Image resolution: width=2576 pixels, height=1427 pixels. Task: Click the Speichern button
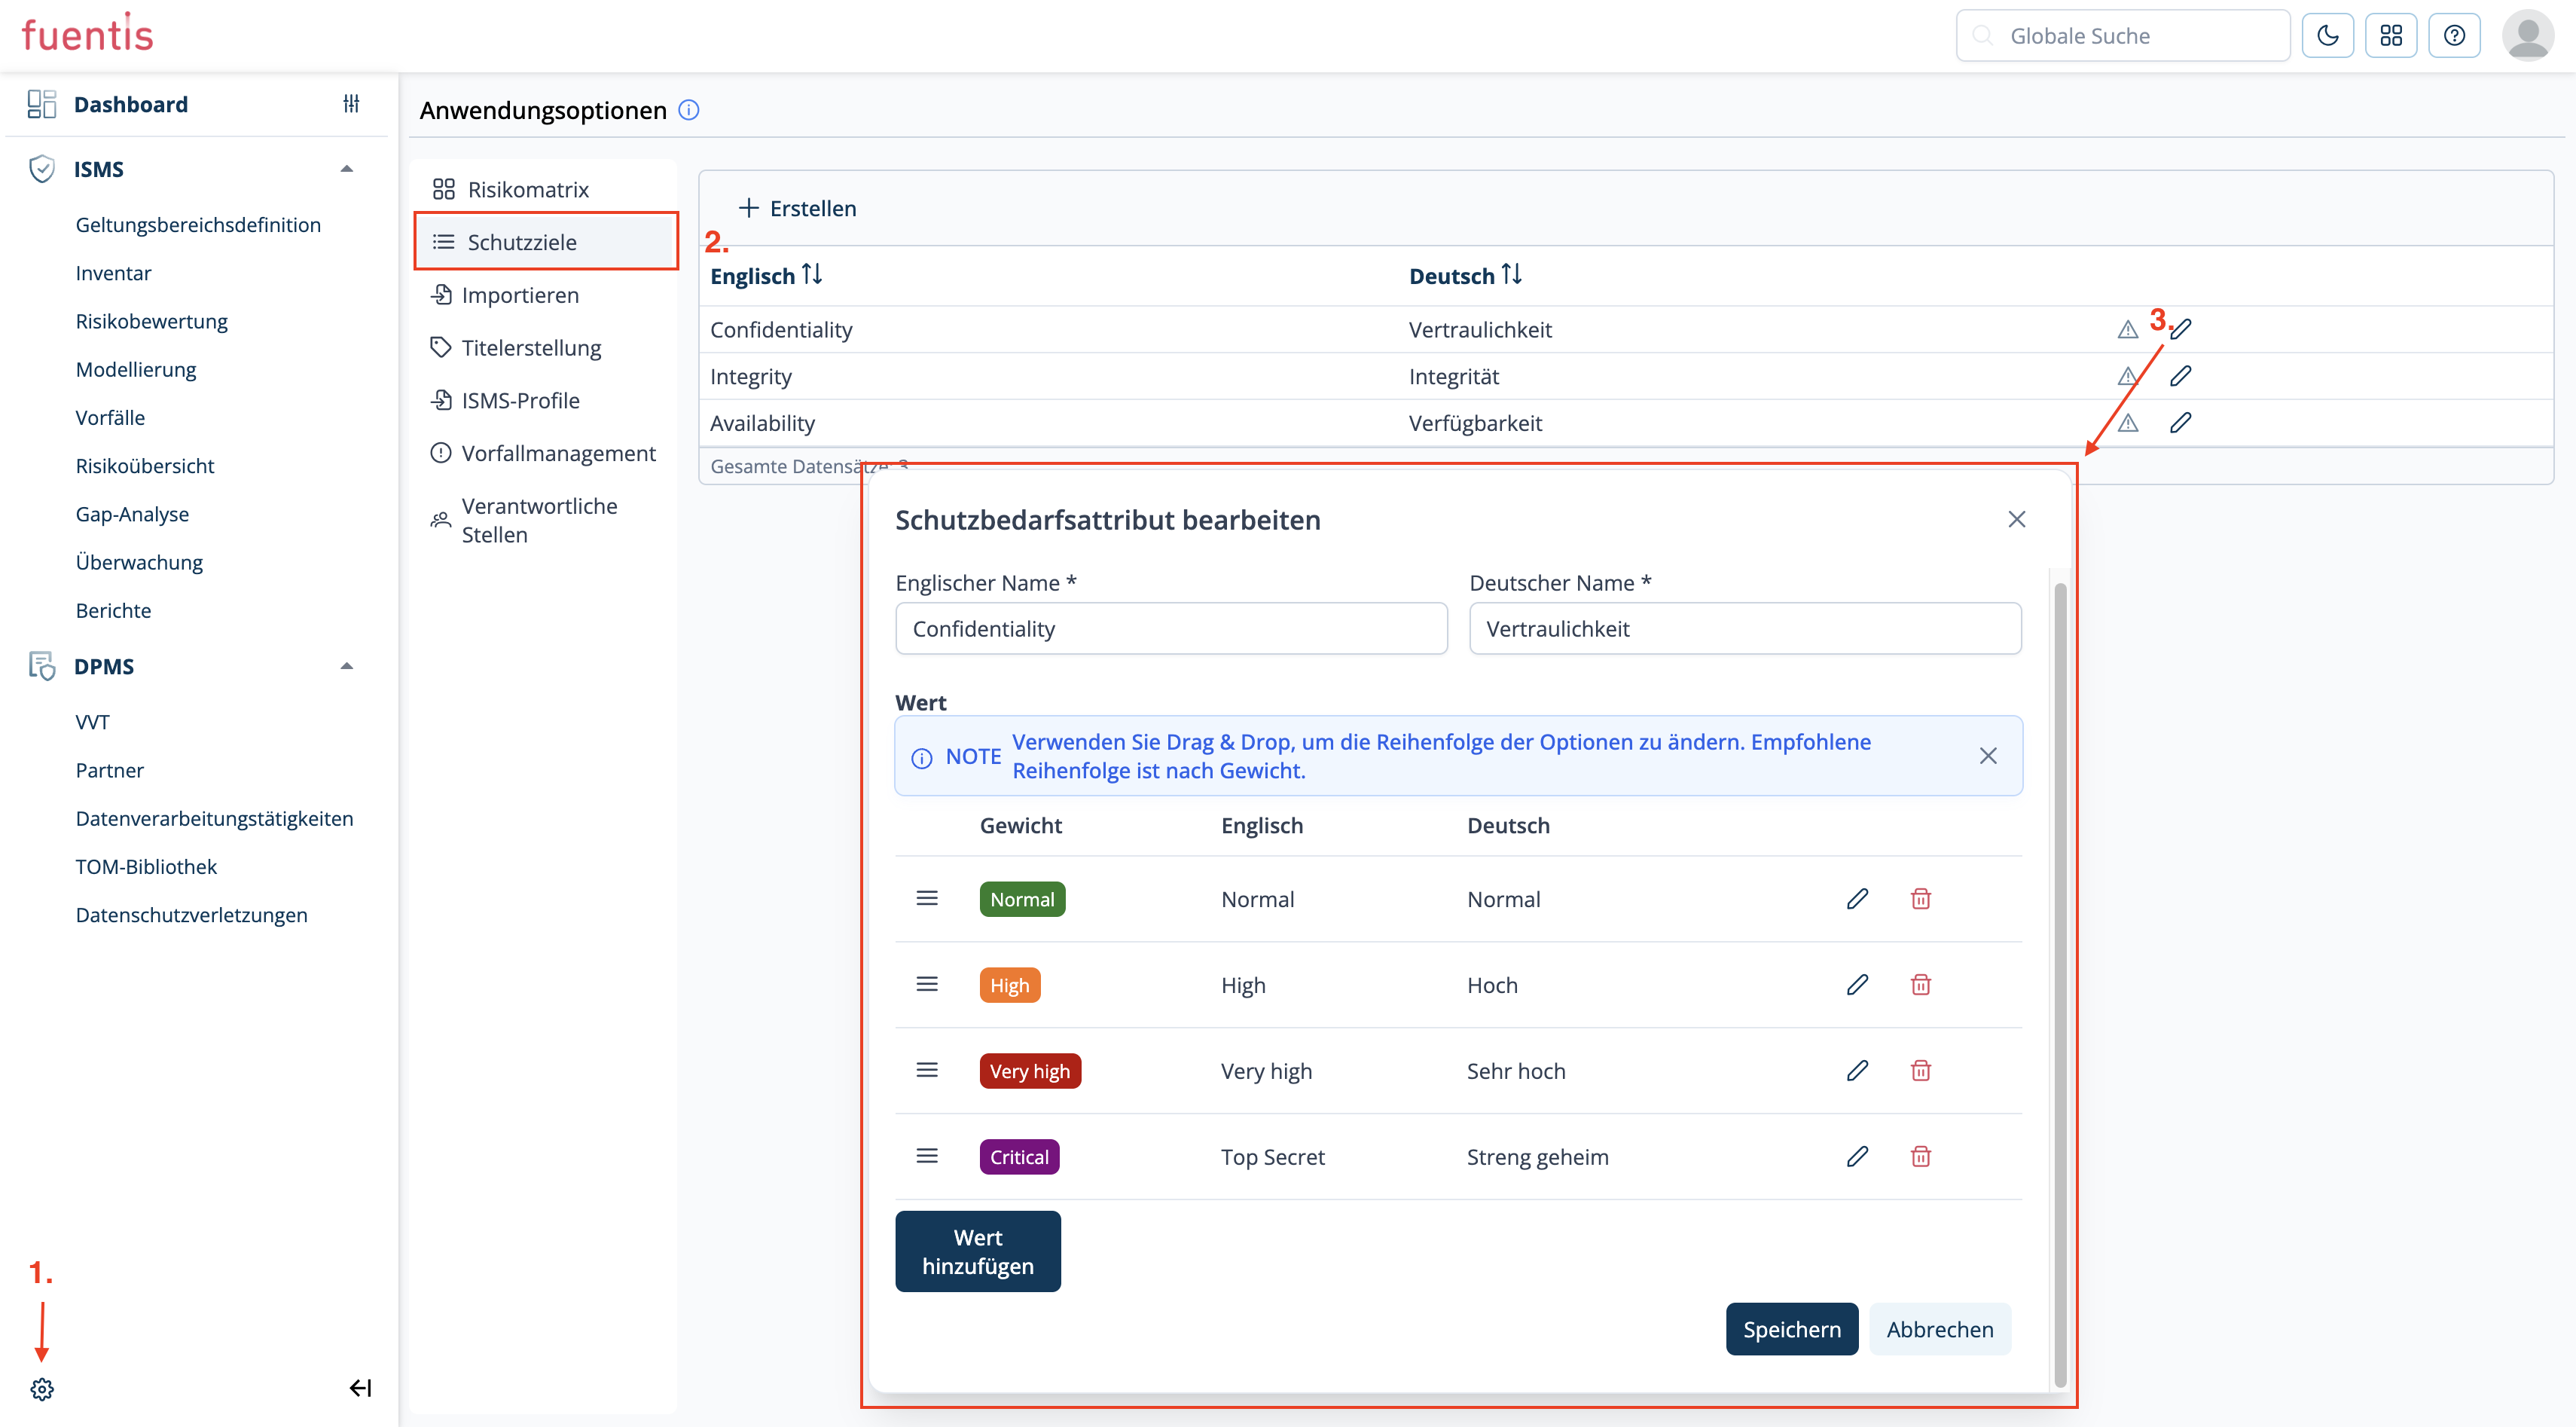[1791, 1329]
